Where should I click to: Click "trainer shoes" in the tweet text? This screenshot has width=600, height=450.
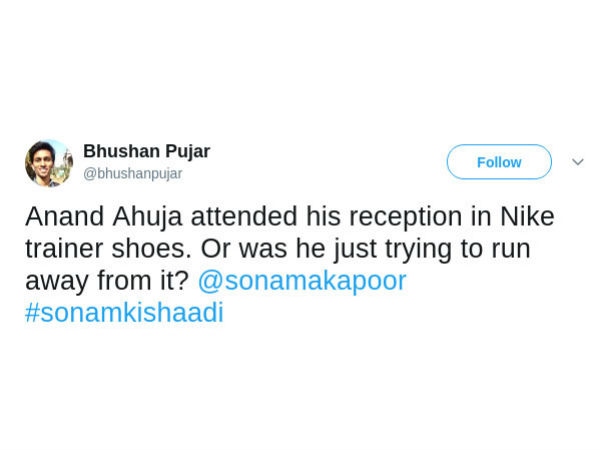[x=107, y=248]
